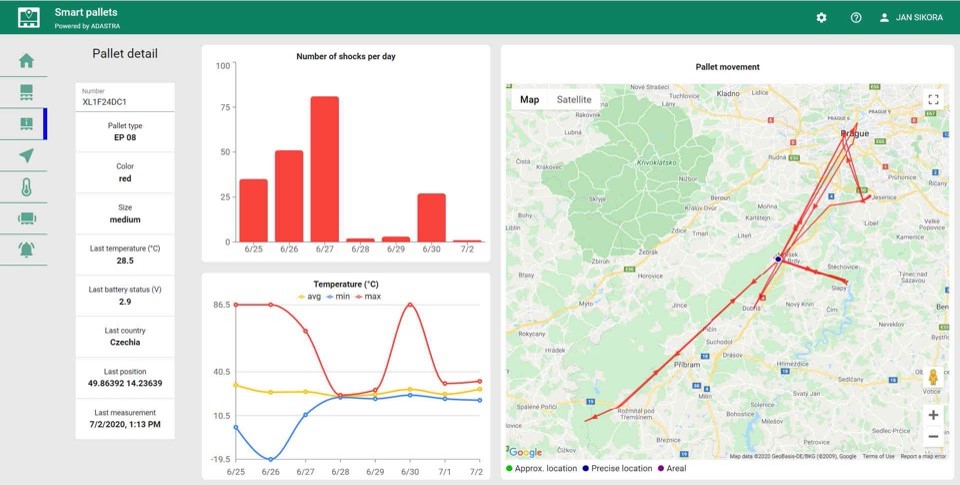Image resolution: width=960 pixels, height=485 pixels.
Task: Click the Příbram label on the map
Action: 686,365
